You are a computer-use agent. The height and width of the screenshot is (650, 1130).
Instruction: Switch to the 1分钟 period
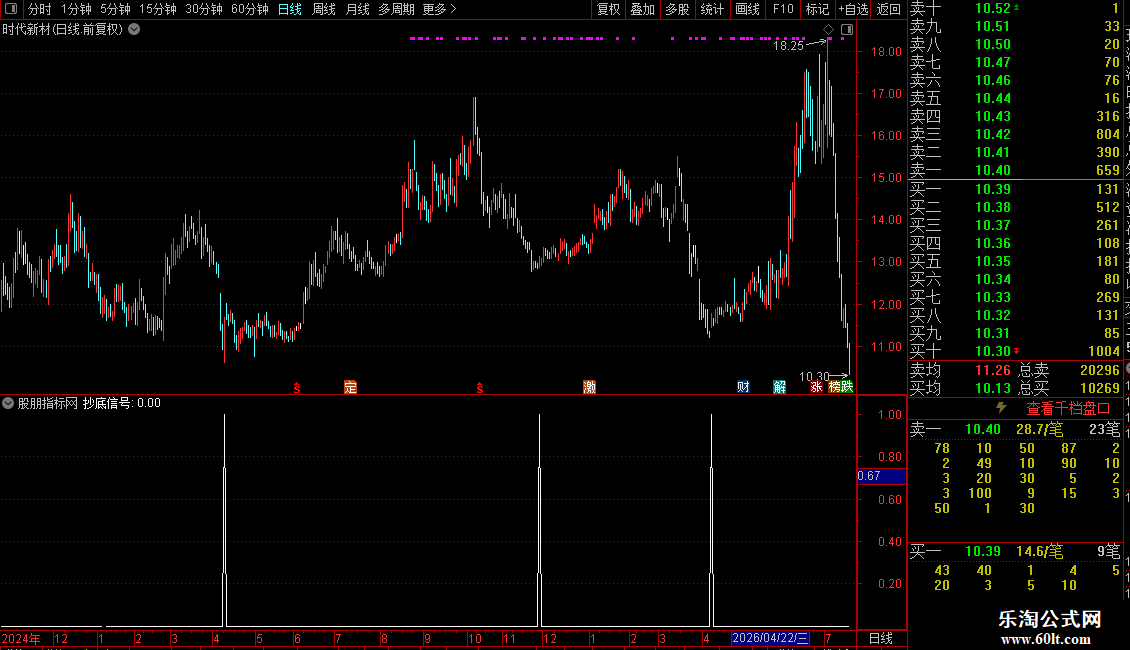click(76, 9)
